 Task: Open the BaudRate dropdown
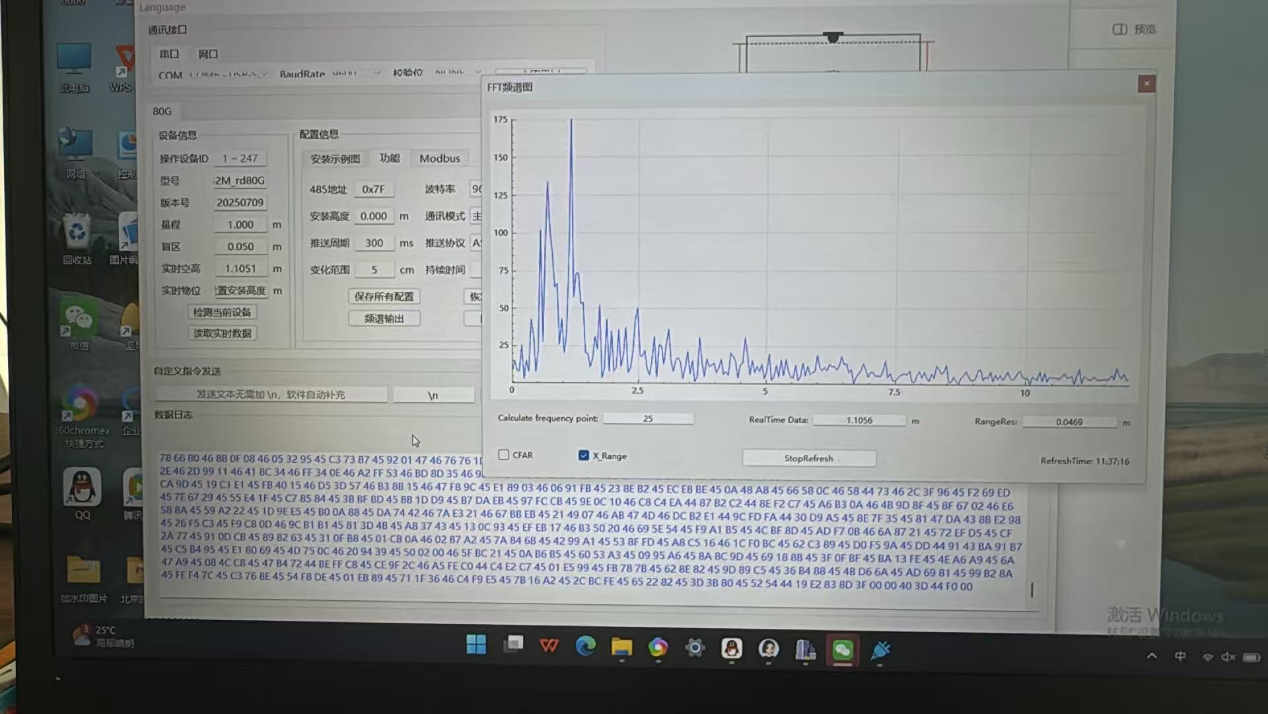tap(357, 73)
